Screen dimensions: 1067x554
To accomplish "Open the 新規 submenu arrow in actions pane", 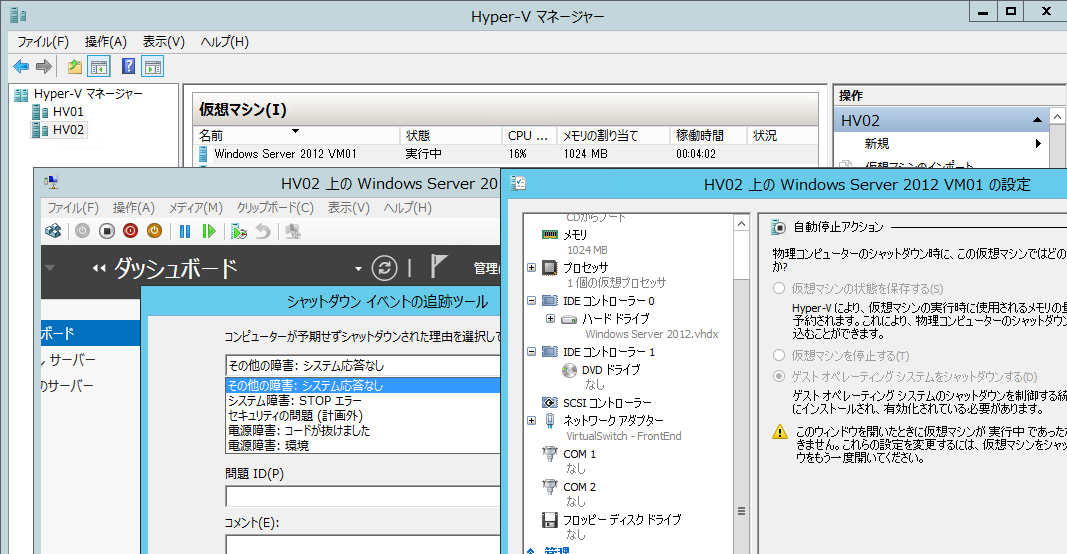I will click(x=1038, y=144).
